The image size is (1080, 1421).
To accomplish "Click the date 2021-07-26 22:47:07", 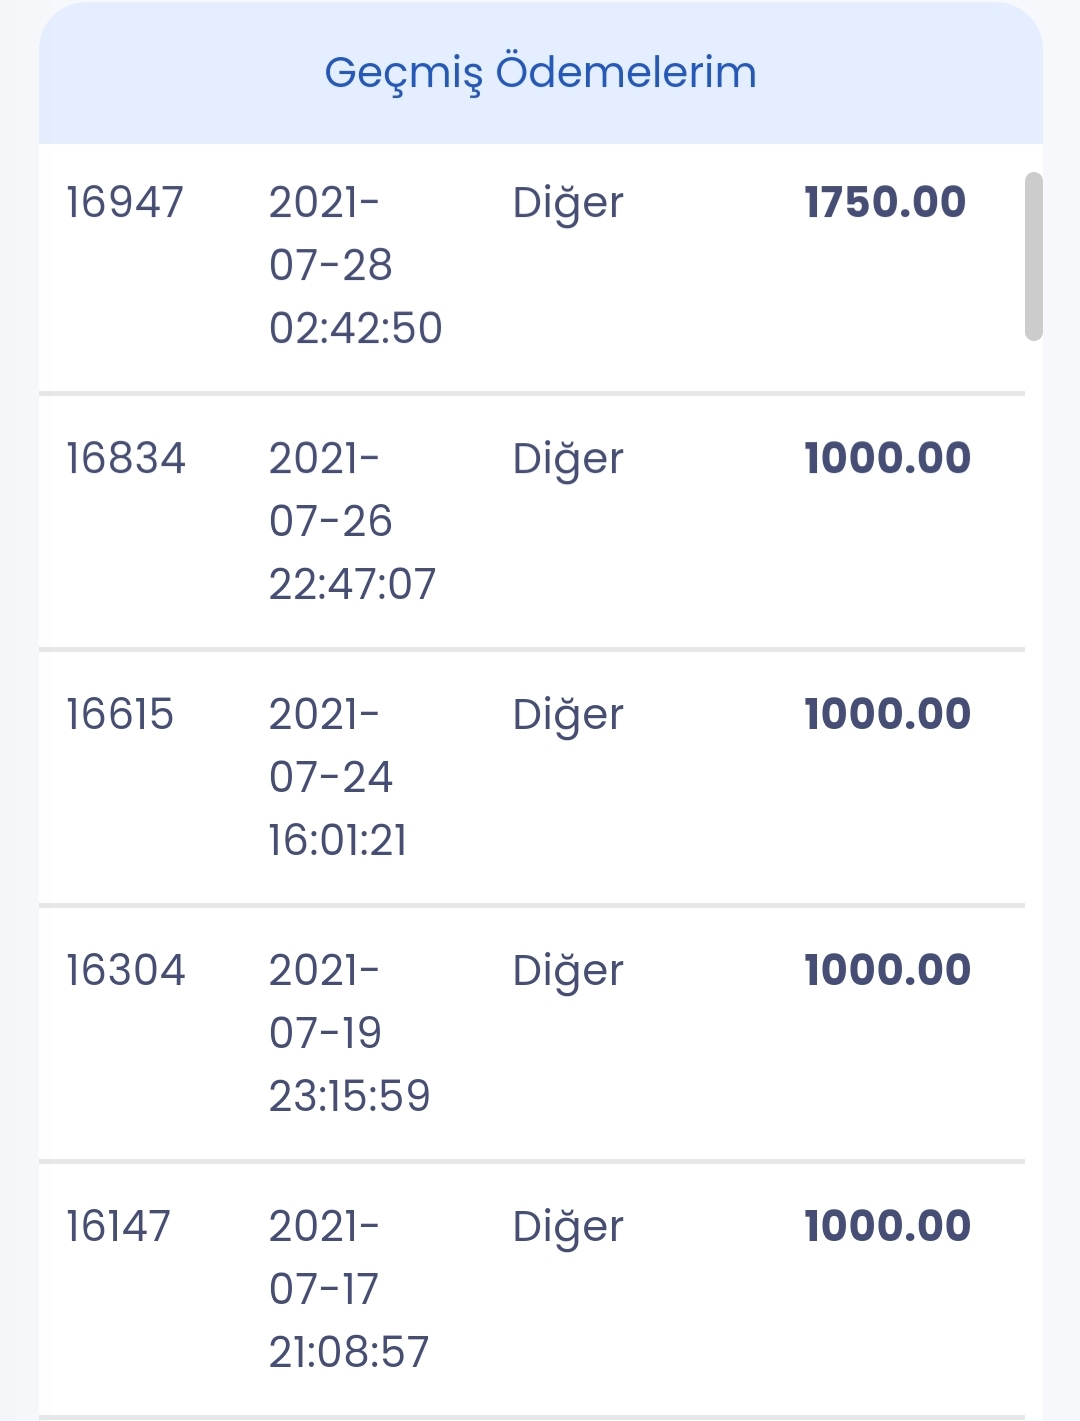I will click(352, 521).
